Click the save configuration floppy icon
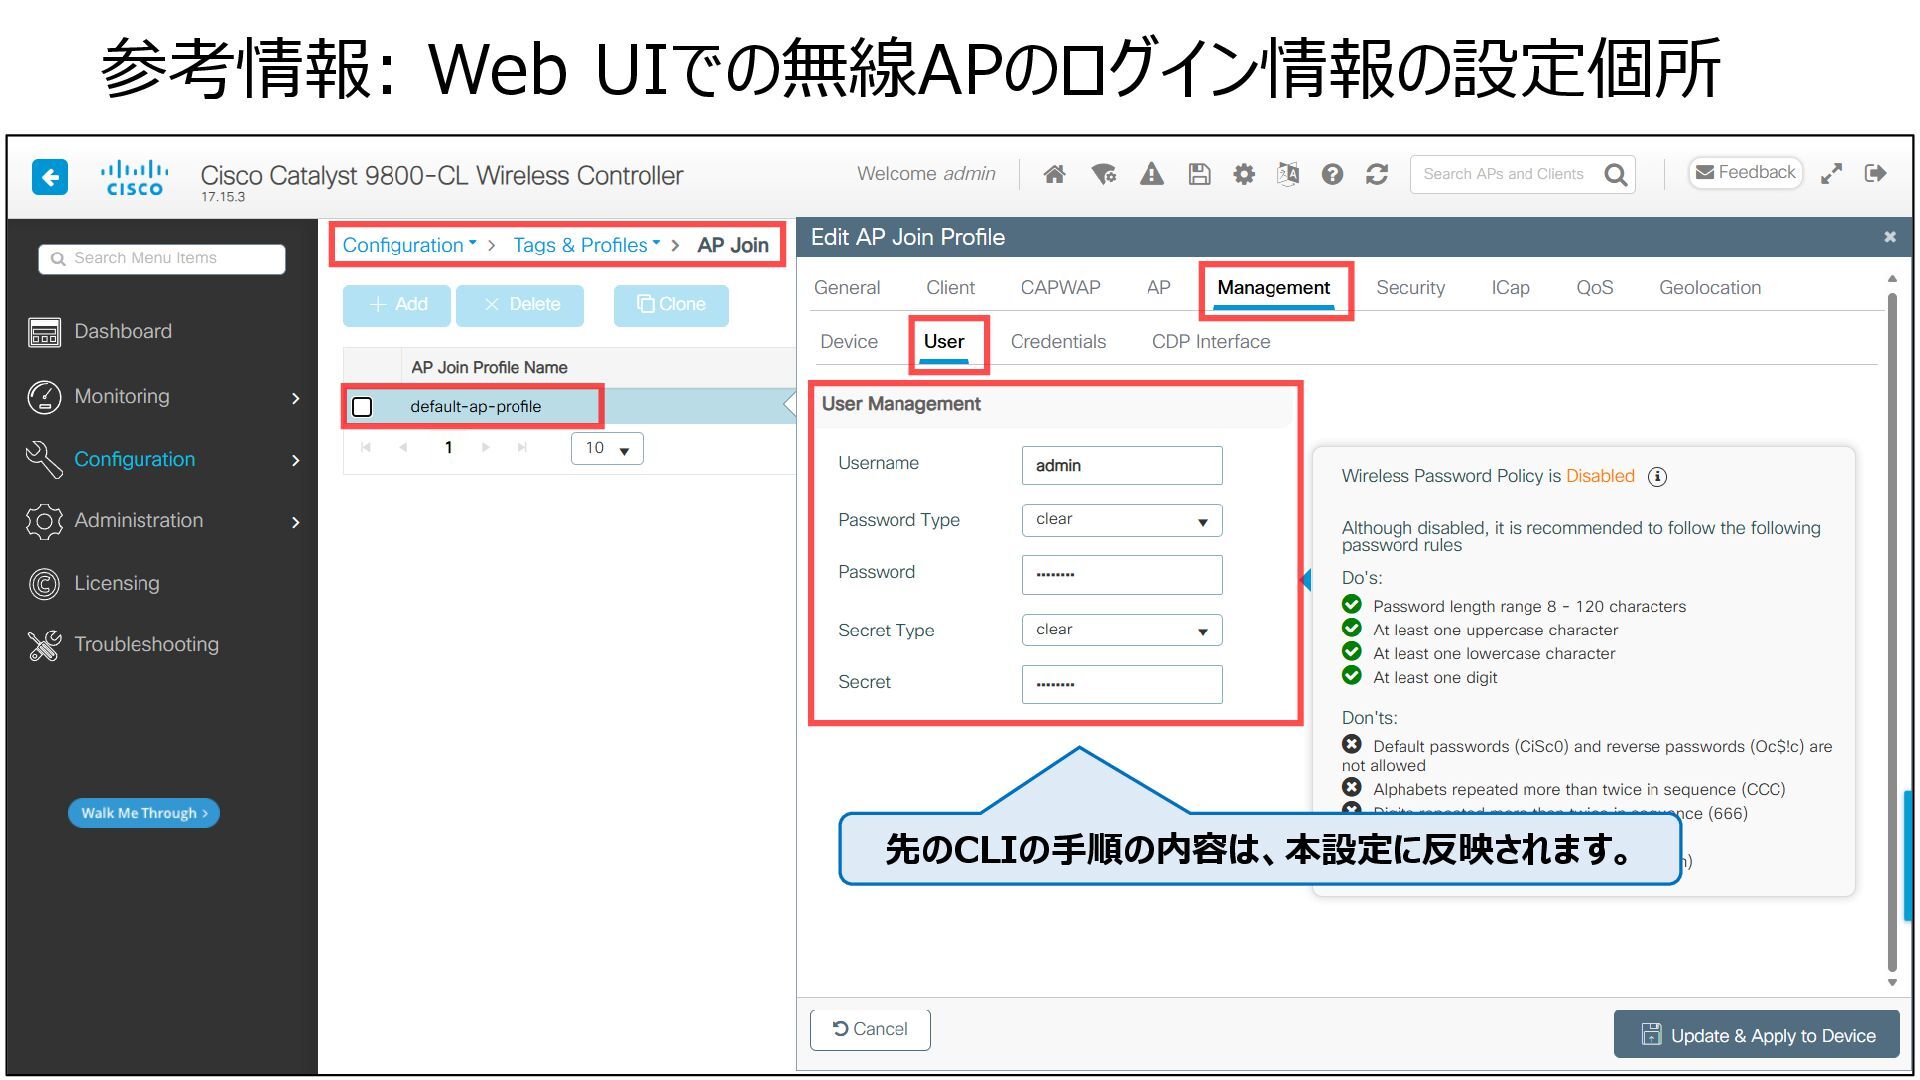Viewport: 1920px width, 1080px height. tap(1199, 175)
